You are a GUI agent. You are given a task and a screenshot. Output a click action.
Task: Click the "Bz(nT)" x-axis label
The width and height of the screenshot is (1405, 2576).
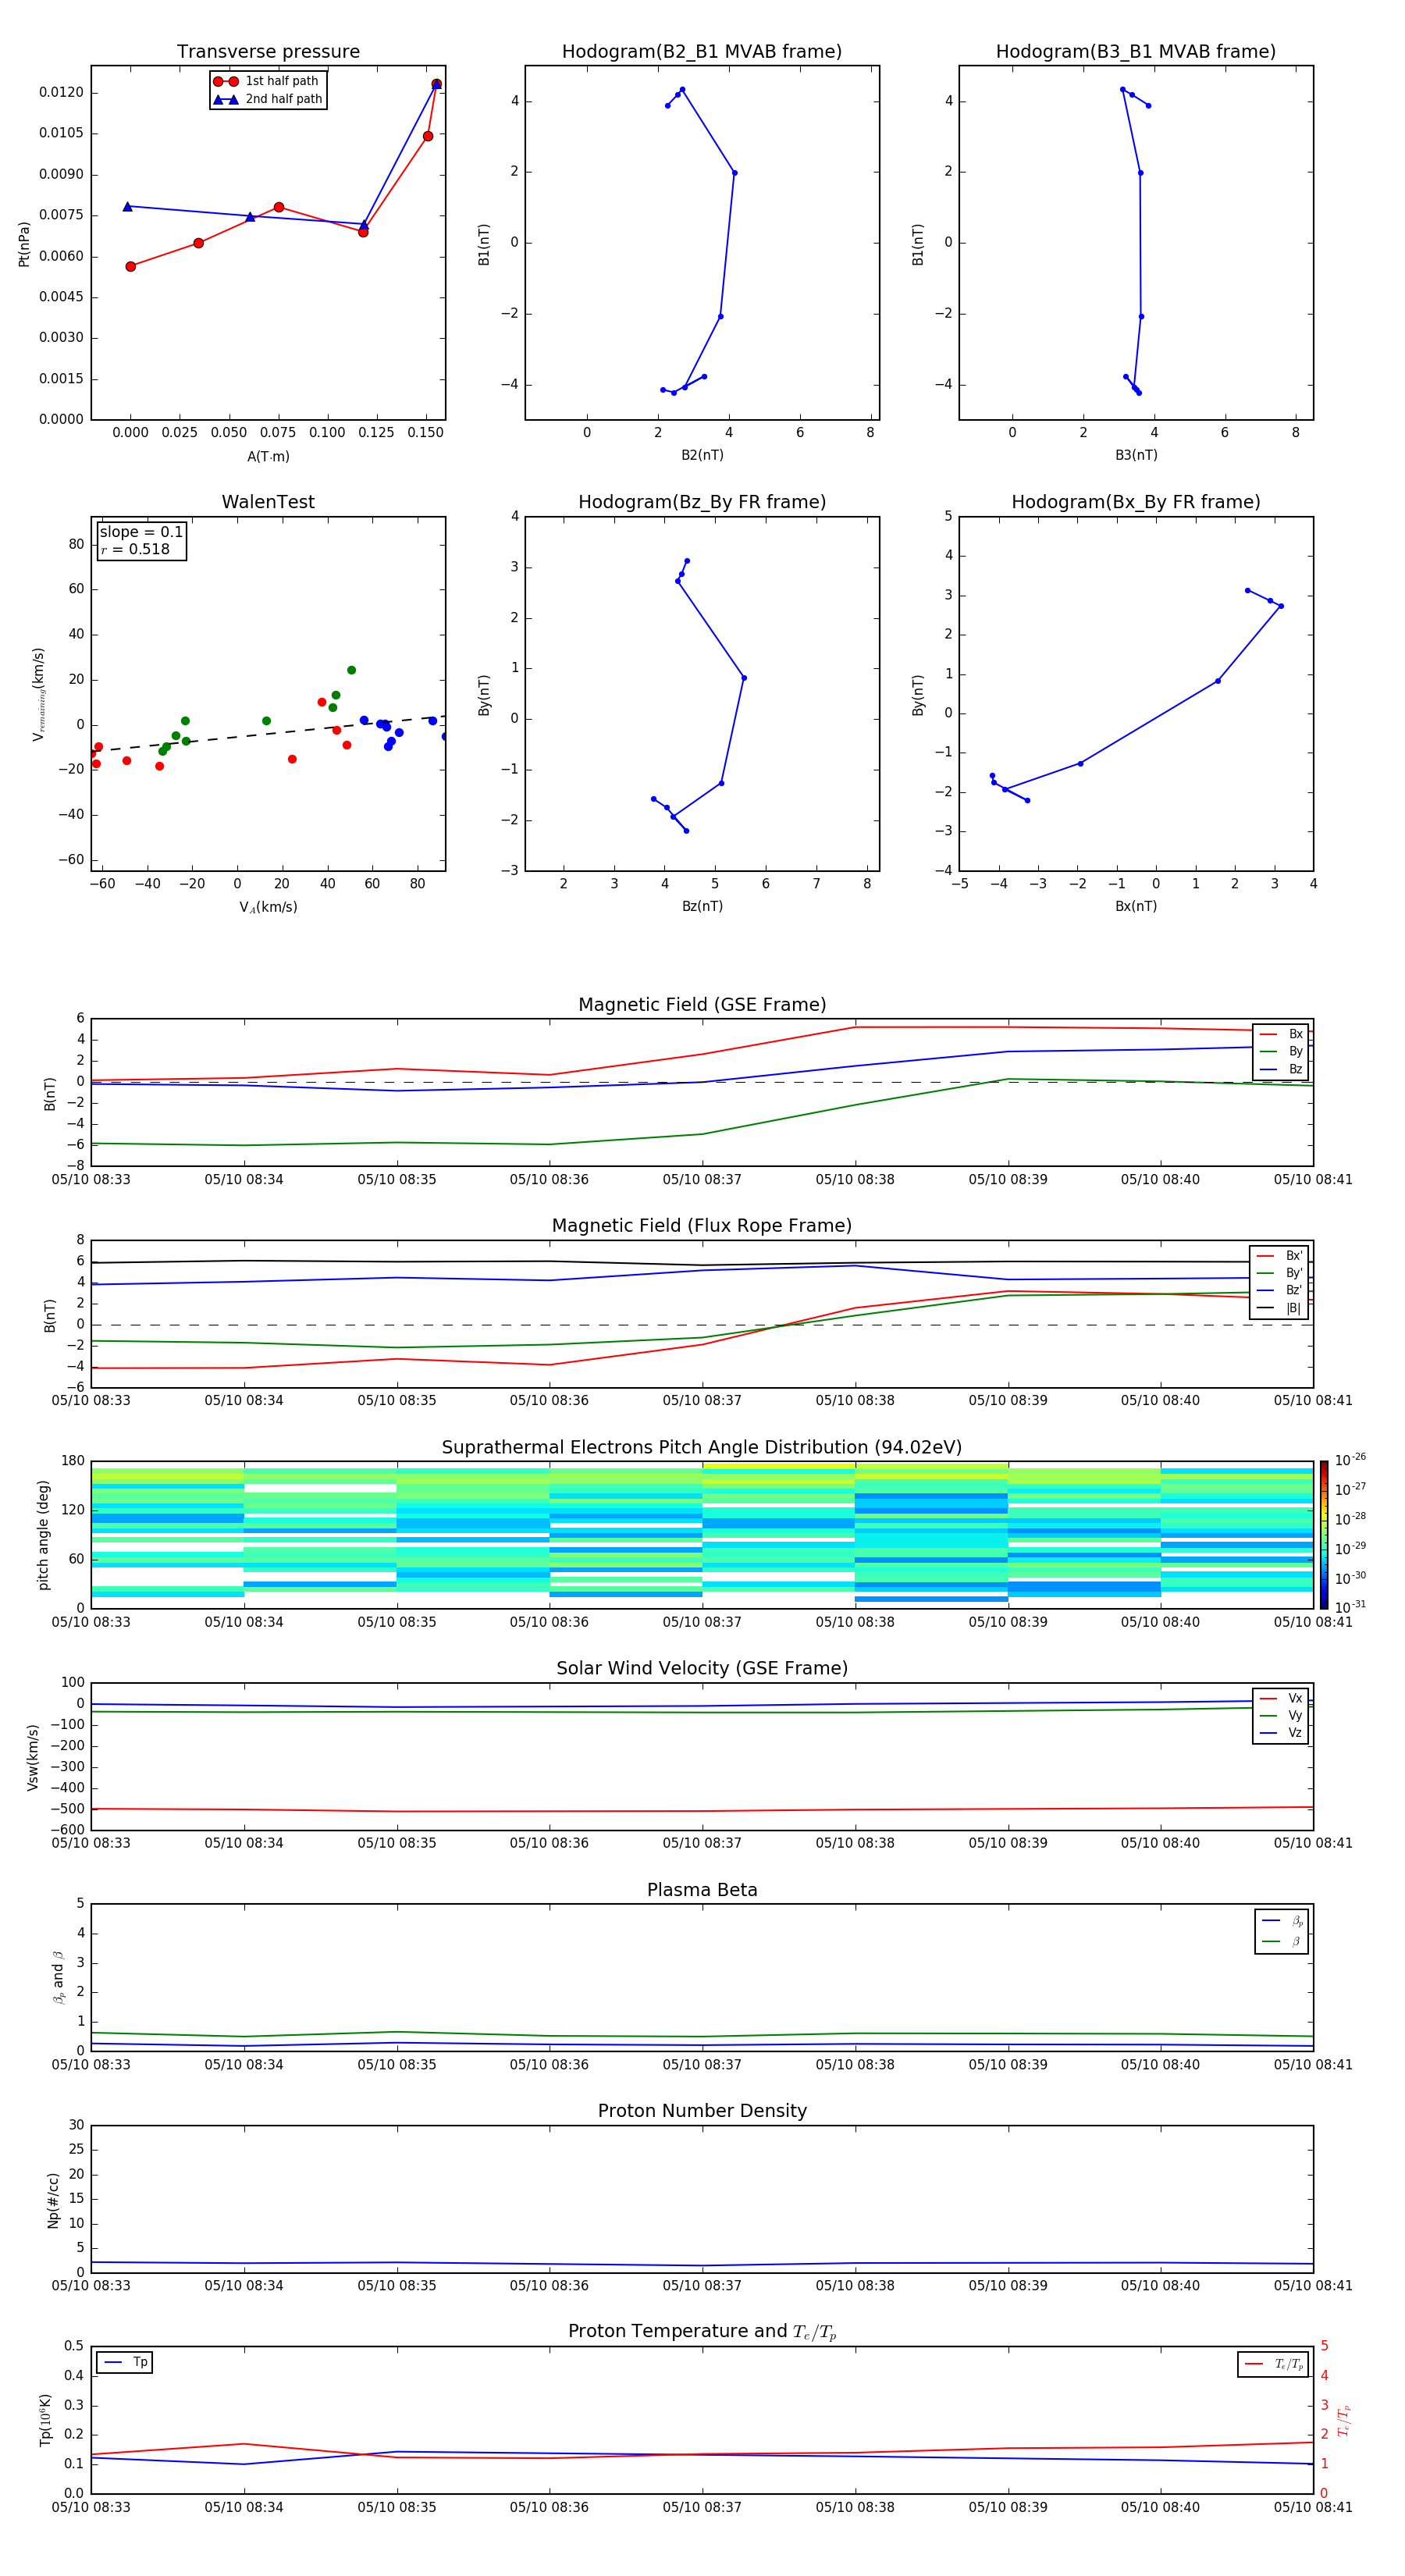pos(702,906)
